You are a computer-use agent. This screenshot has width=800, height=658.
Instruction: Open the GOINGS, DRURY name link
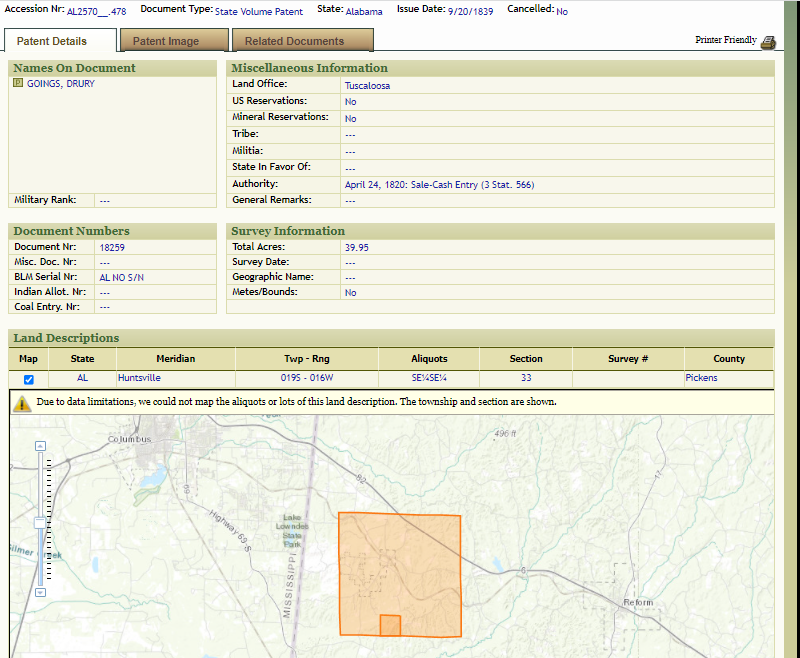point(61,84)
